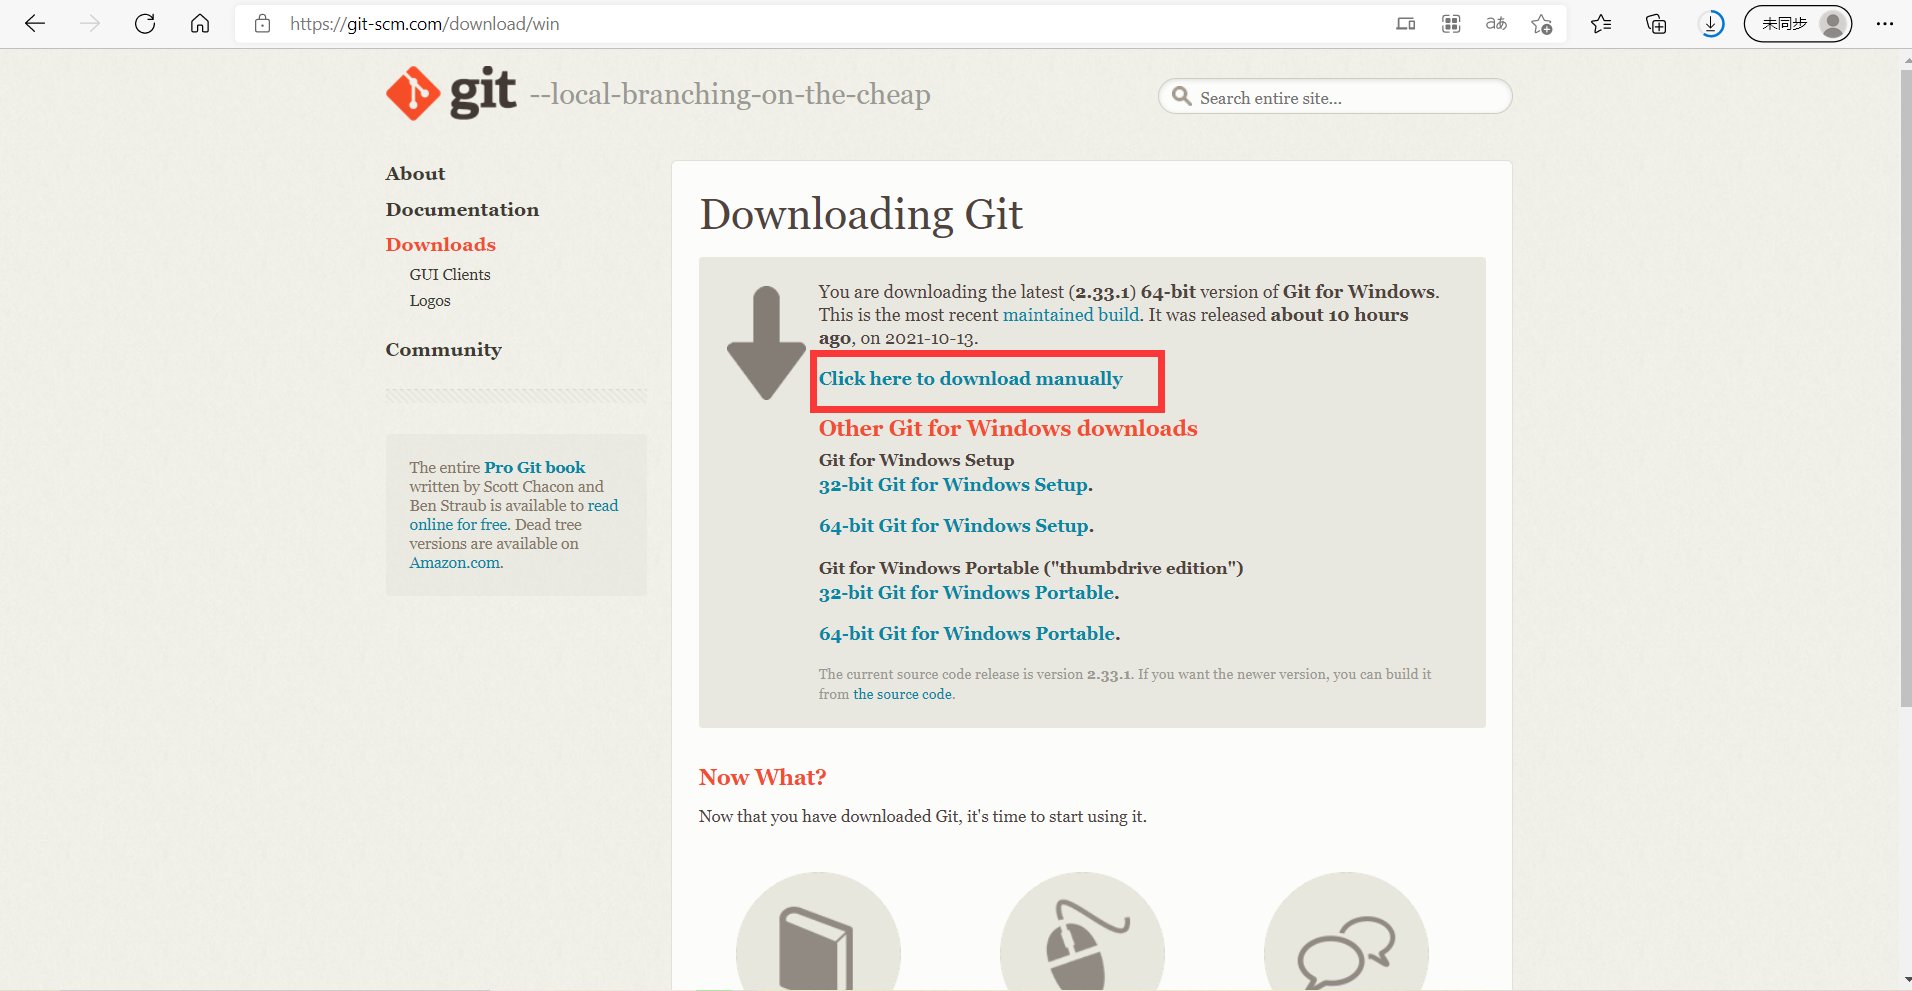Open the Documentation navigation item

click(462, 210)
